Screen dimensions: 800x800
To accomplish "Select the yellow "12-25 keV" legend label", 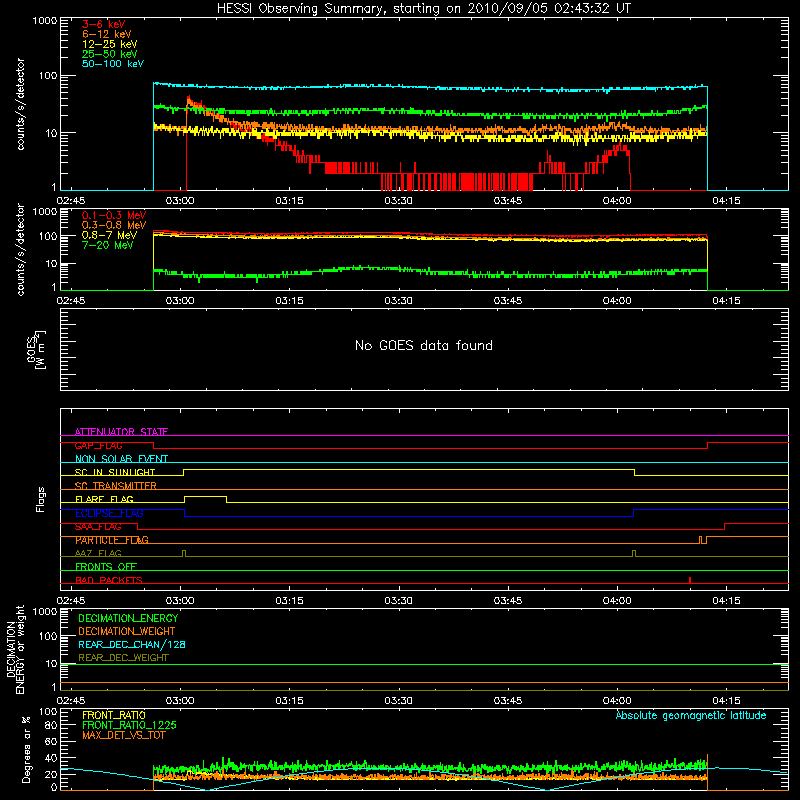I will point(110,44).
